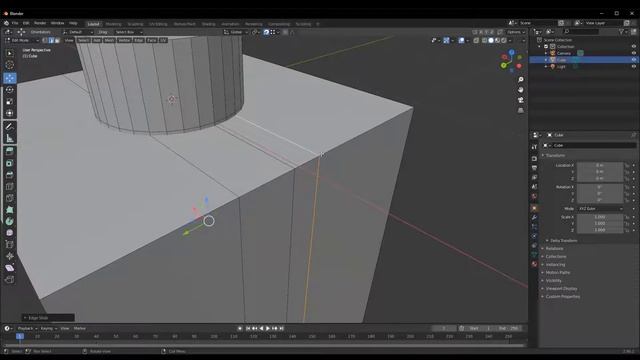Image resolution: width=640 pixels, height=360 pixels.
Task: Select the Shear tool
Action: point(9,268)
